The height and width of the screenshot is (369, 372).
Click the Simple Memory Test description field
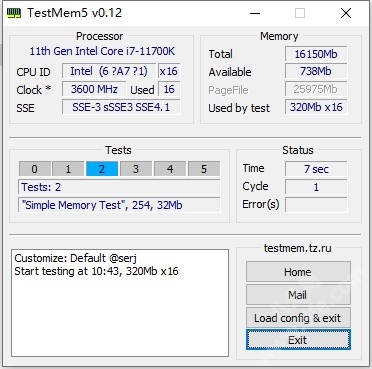tap(119, 205)
